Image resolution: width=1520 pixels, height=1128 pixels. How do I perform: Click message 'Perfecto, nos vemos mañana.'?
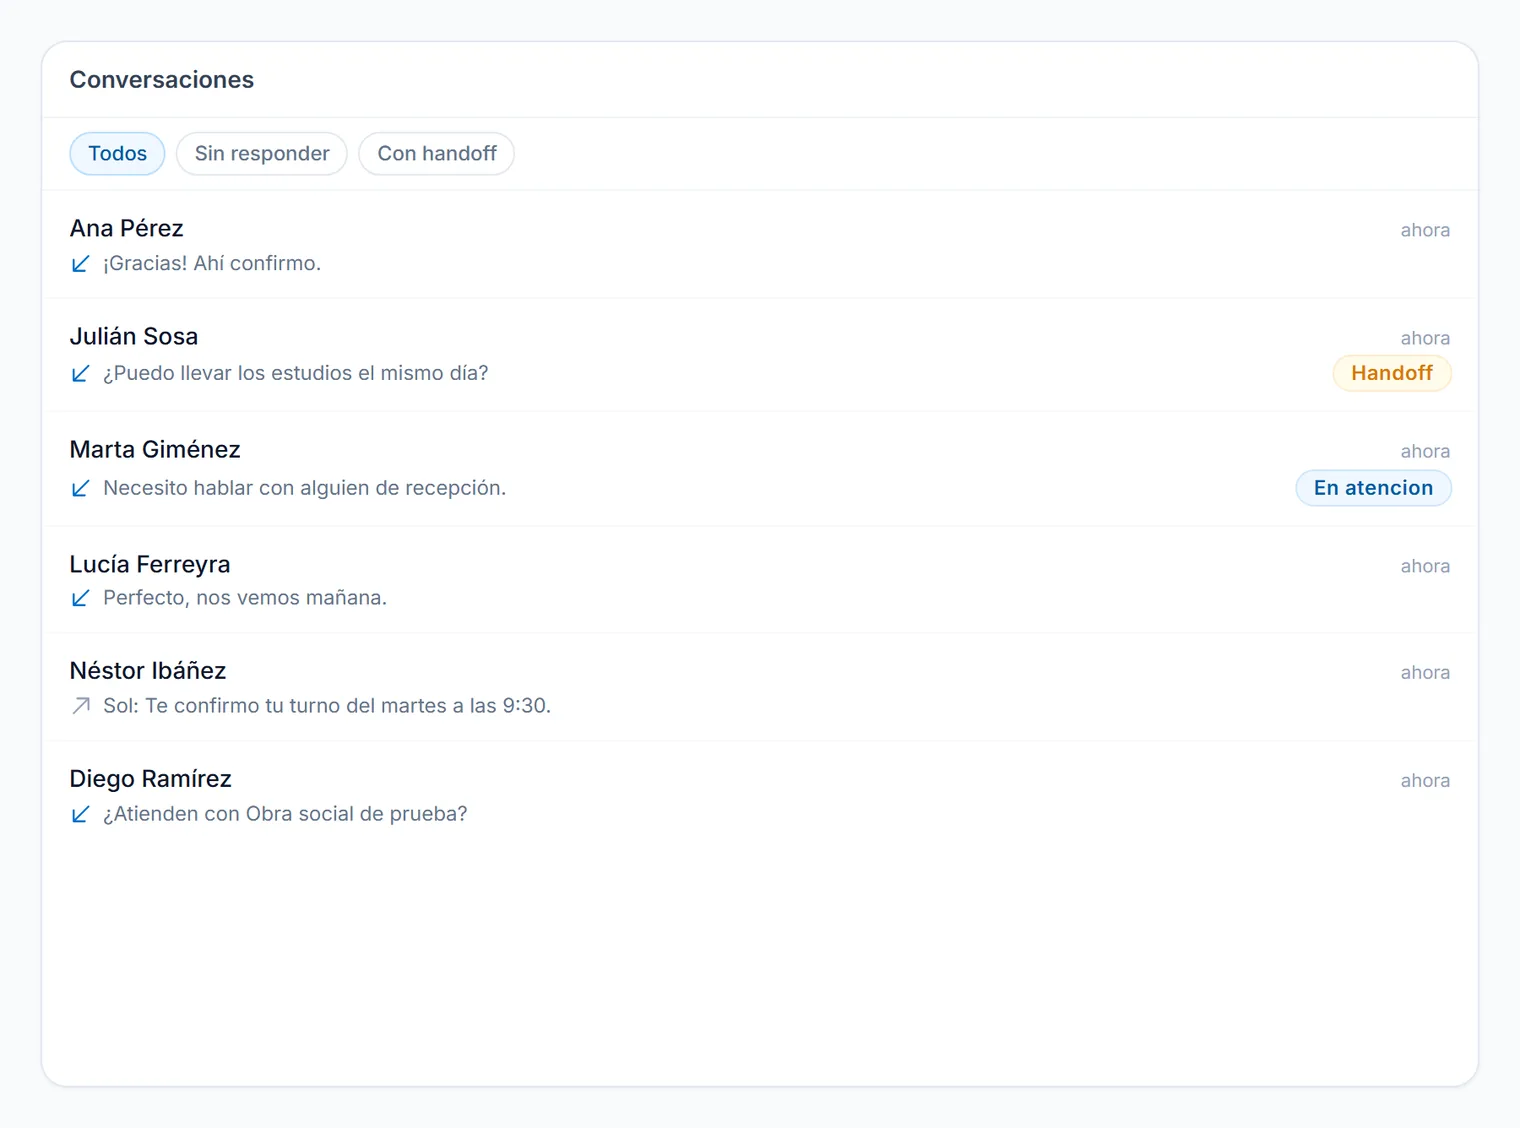pyautogui.click(x=245, y=598)
